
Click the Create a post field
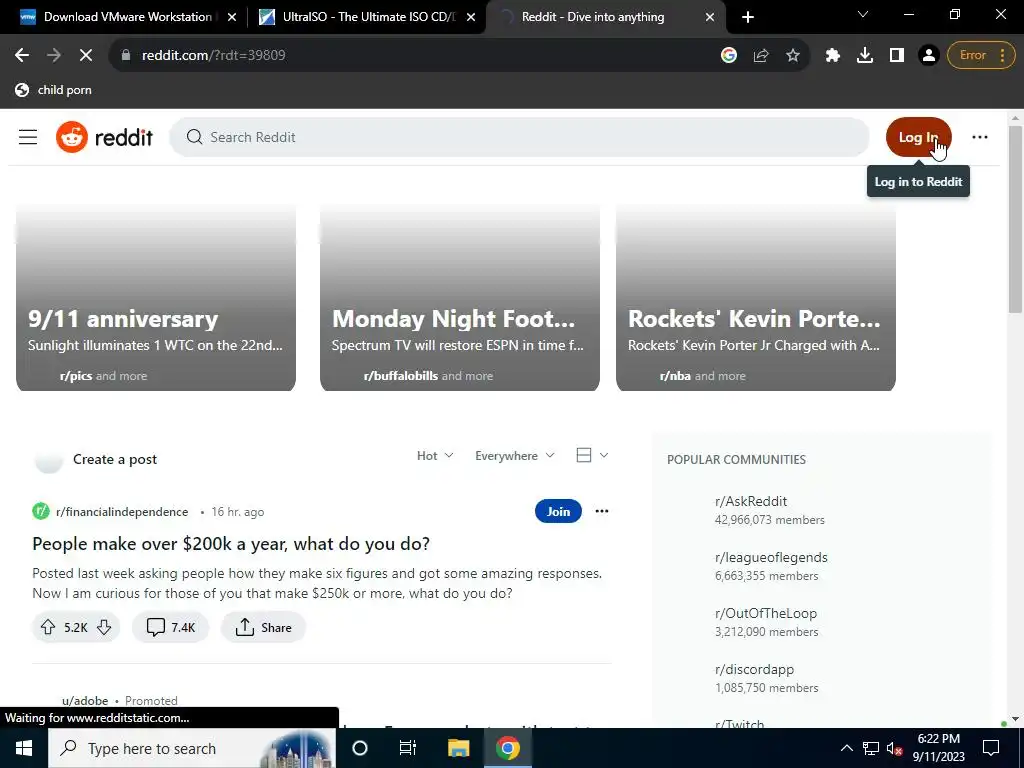[115, 460]
